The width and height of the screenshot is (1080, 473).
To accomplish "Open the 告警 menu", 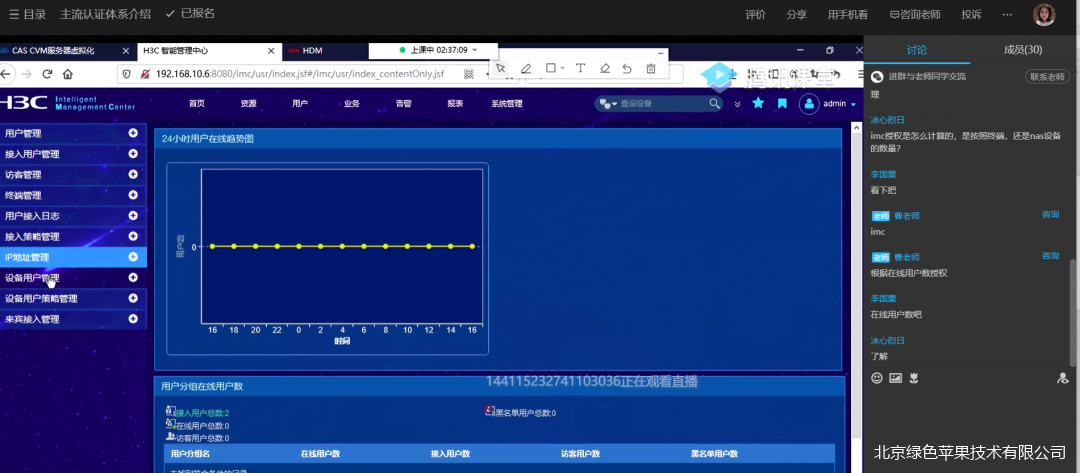I will pyautogui.click(x=404, y=104).
